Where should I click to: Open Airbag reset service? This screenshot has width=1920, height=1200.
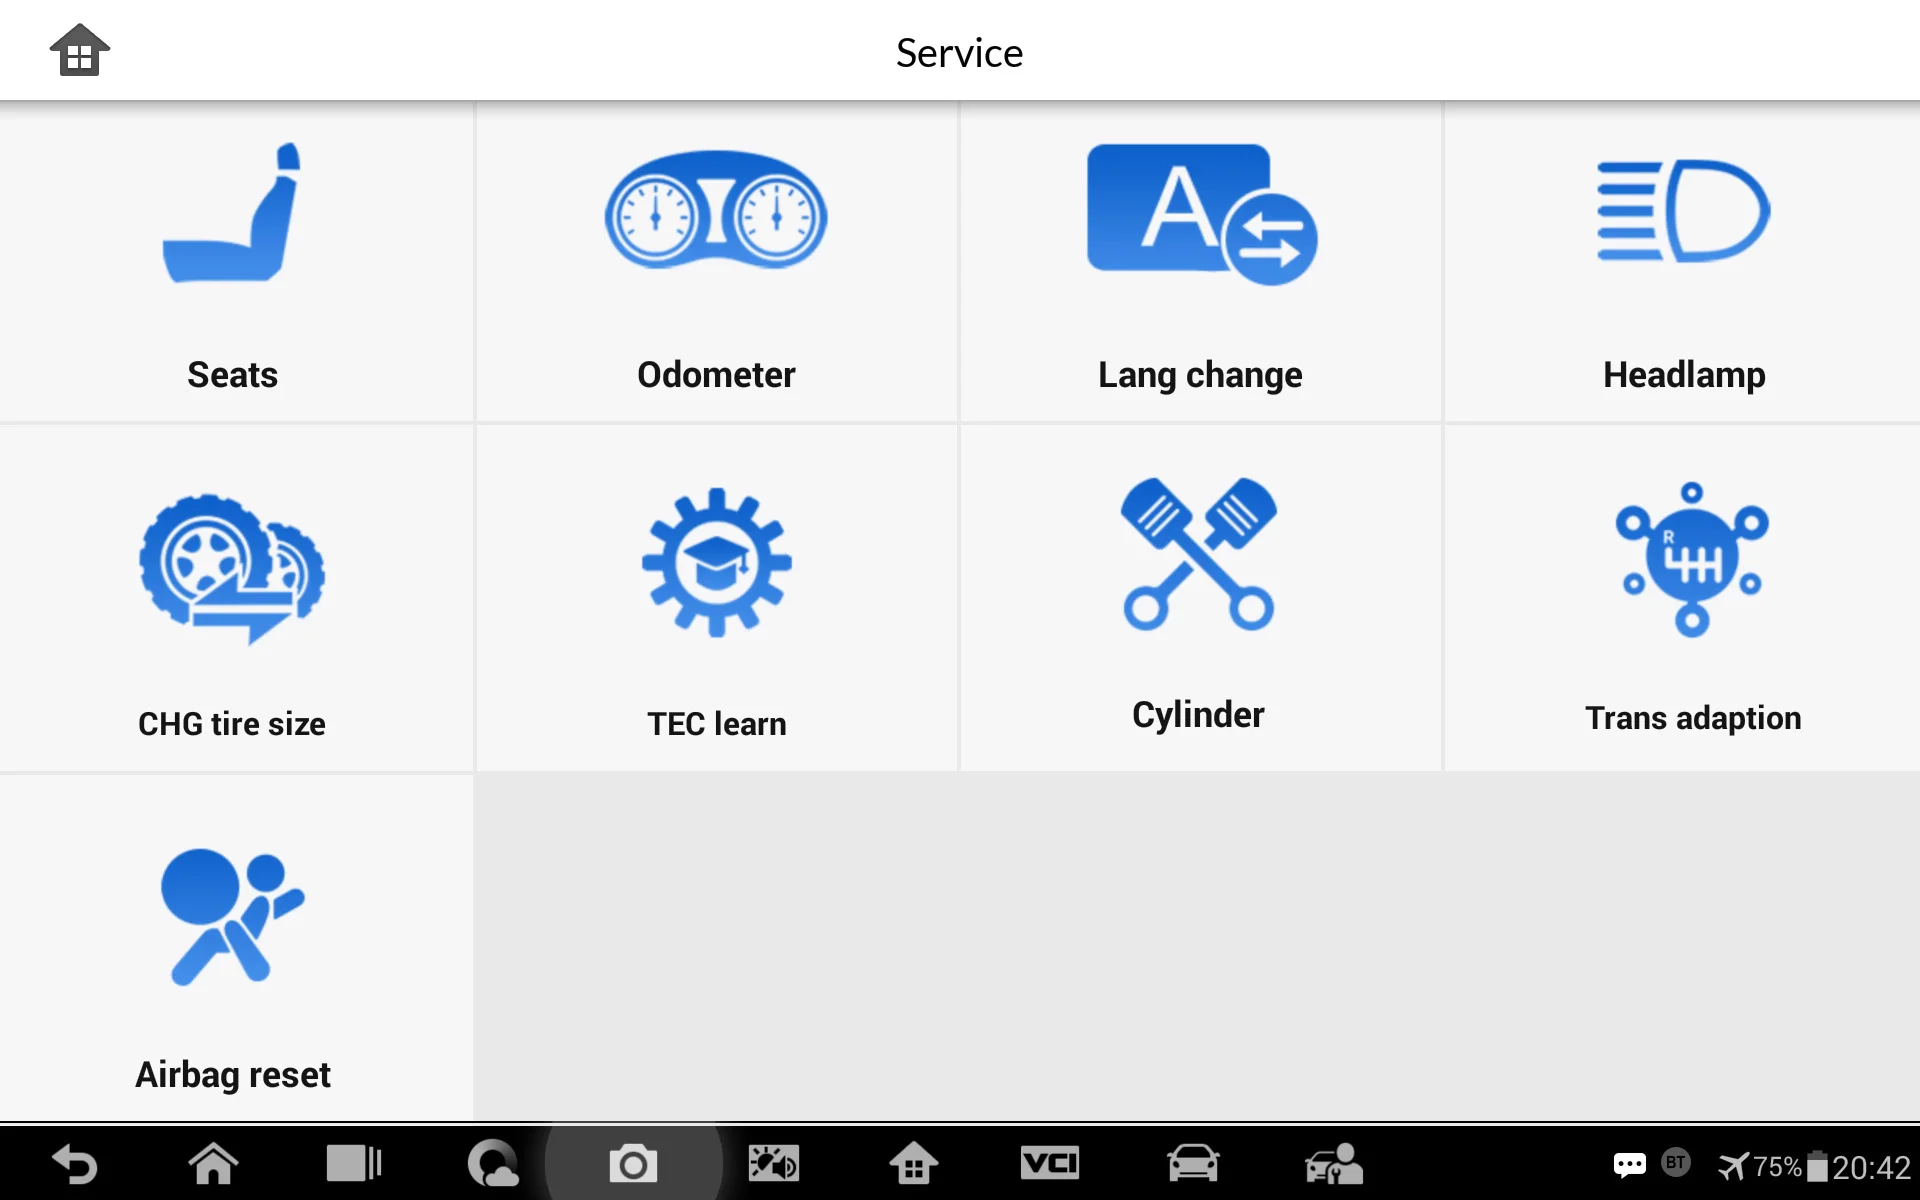coord(232,953)
